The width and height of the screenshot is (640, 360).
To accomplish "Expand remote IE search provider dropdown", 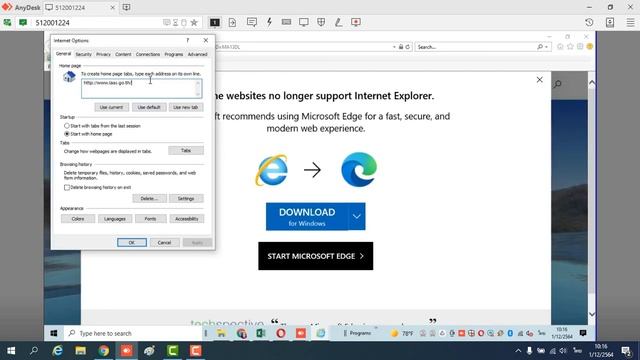I will [546, 47].
